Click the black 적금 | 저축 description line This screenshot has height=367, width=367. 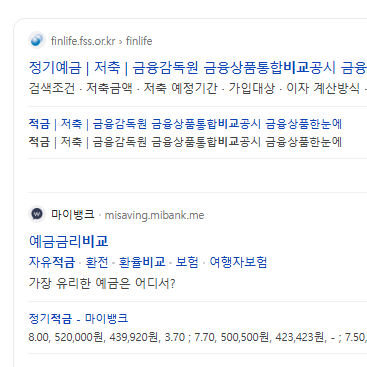(185, 142)
